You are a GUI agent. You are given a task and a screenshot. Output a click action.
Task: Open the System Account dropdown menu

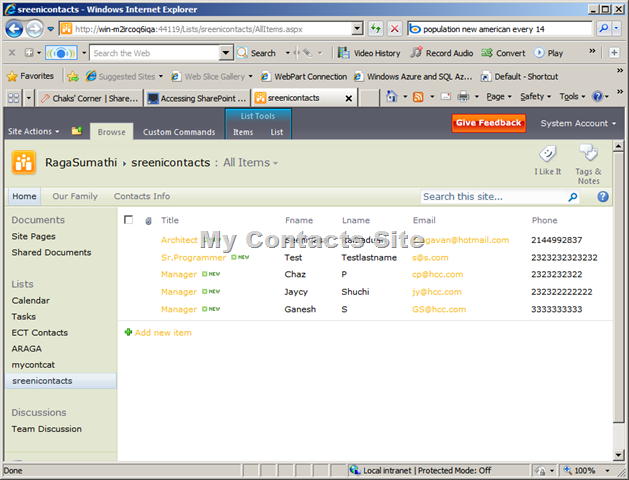pos(578,123)
